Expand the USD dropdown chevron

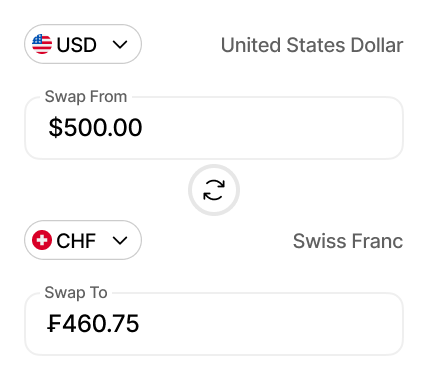[120, 44]
